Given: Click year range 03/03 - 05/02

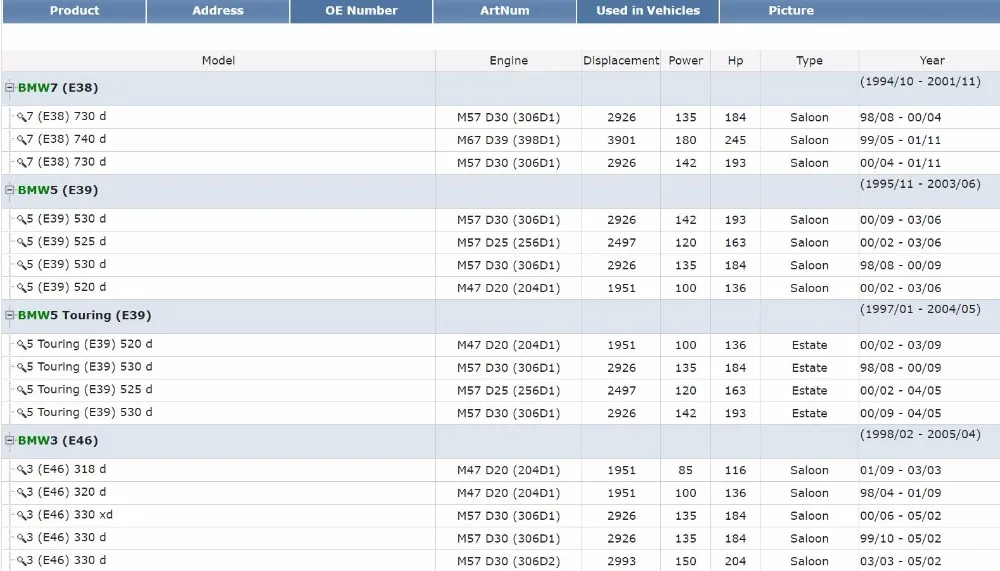Looking at the screenshot, I should tap(901, 561).
